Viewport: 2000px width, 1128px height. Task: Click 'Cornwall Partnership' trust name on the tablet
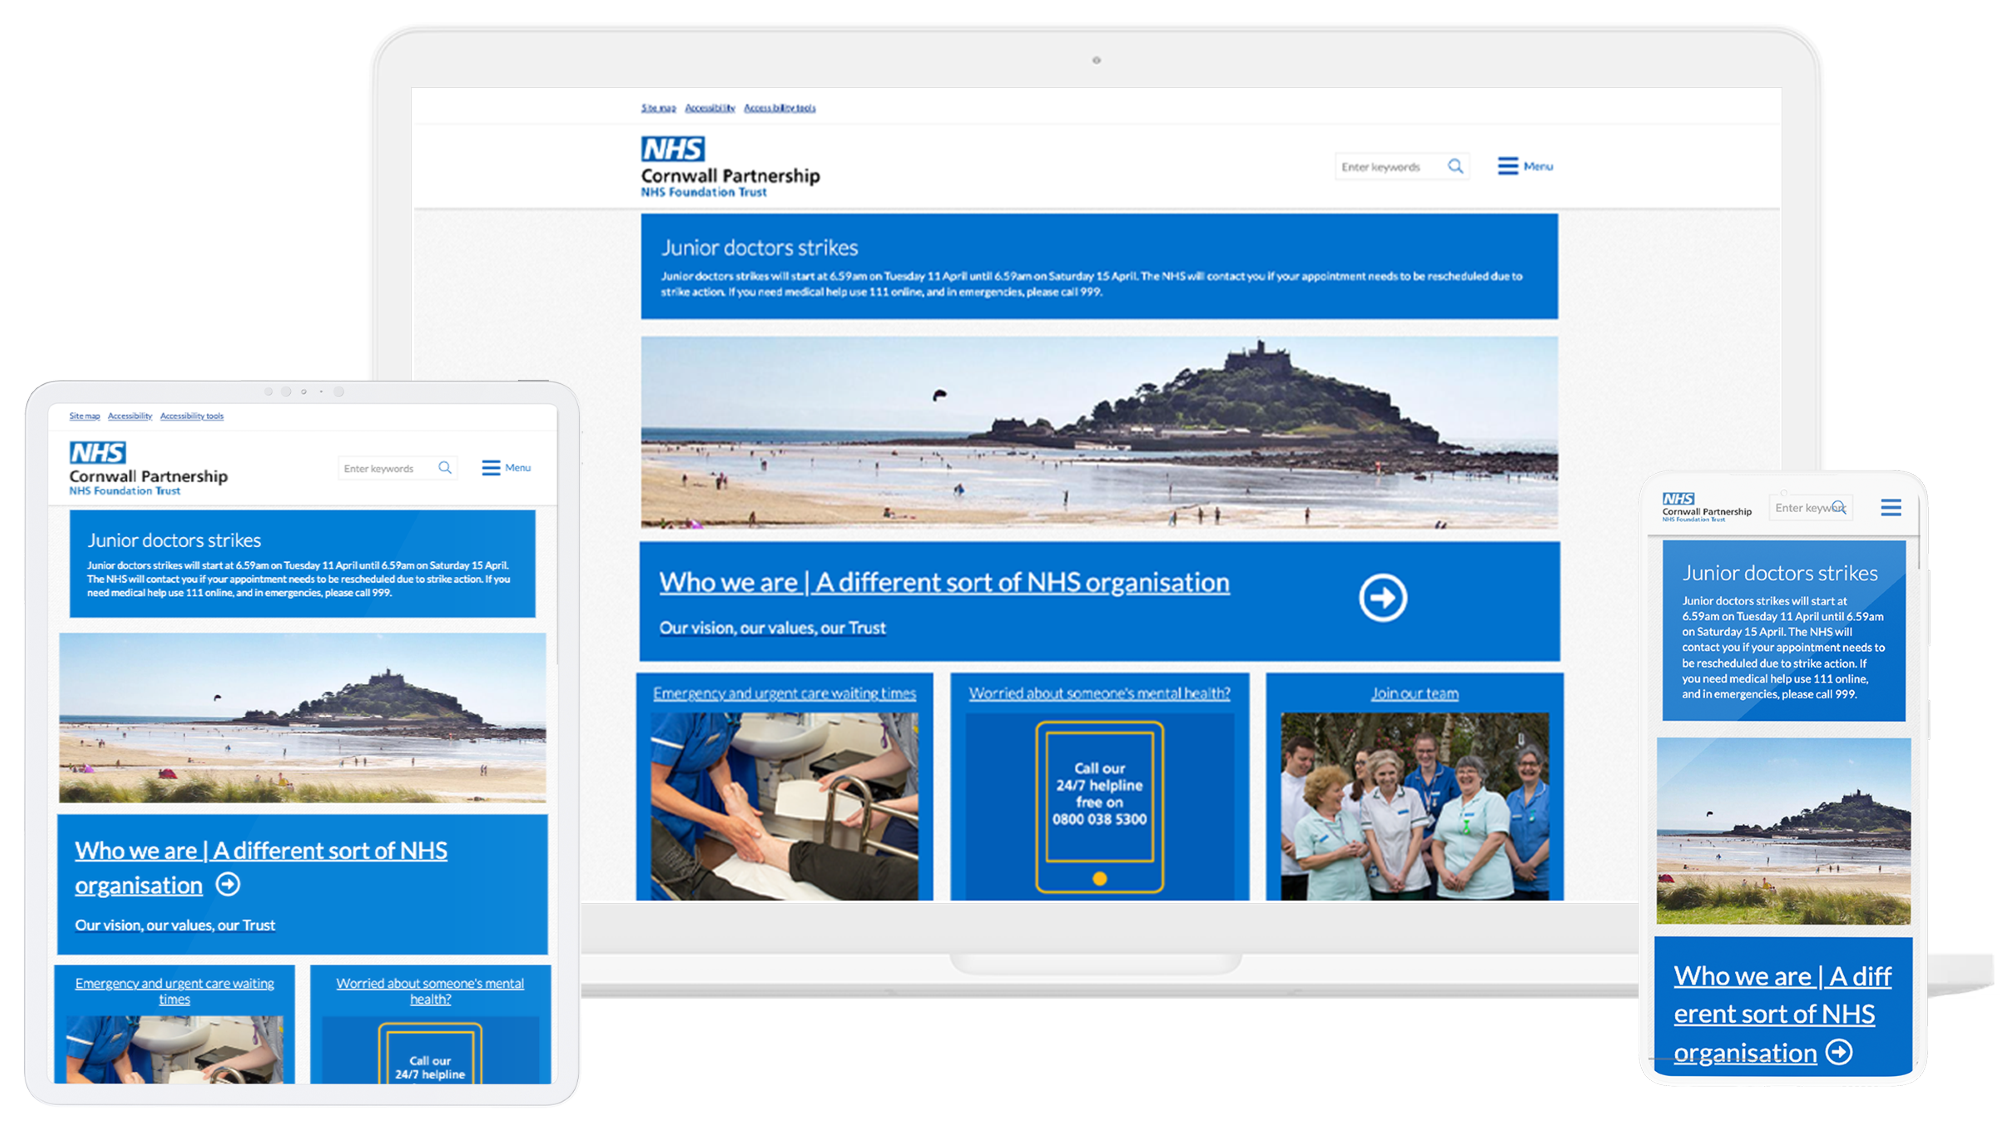click(148, 476)
